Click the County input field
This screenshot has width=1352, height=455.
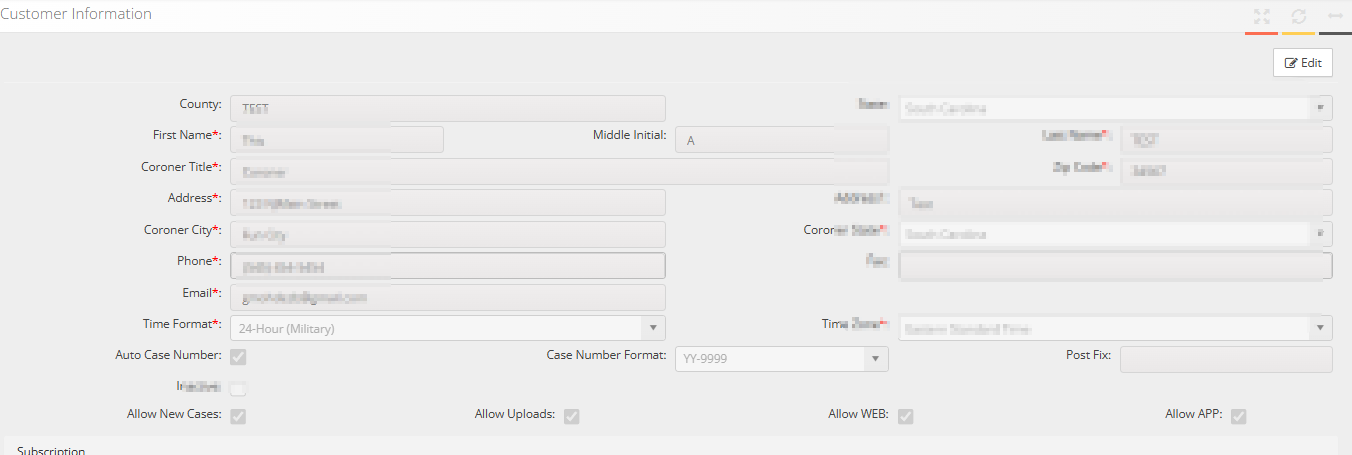447,108
